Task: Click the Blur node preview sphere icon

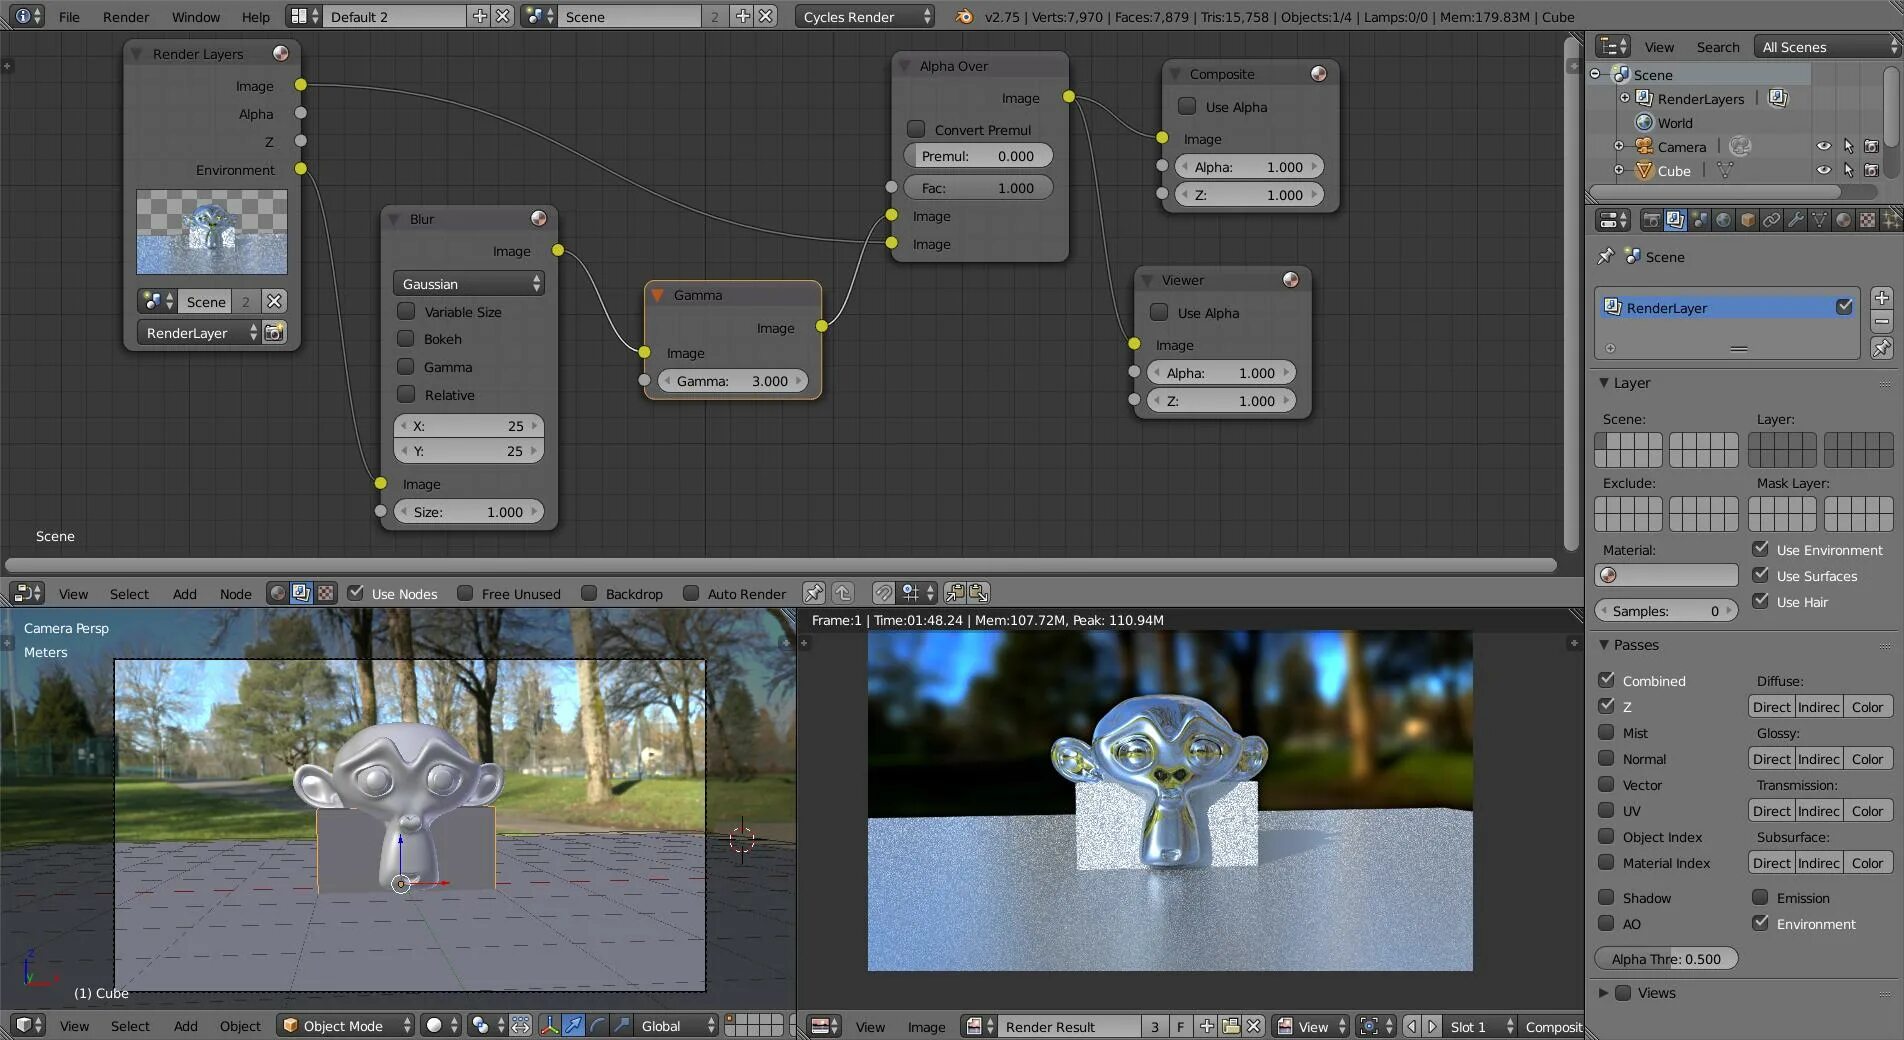Action: click(539, 218)
